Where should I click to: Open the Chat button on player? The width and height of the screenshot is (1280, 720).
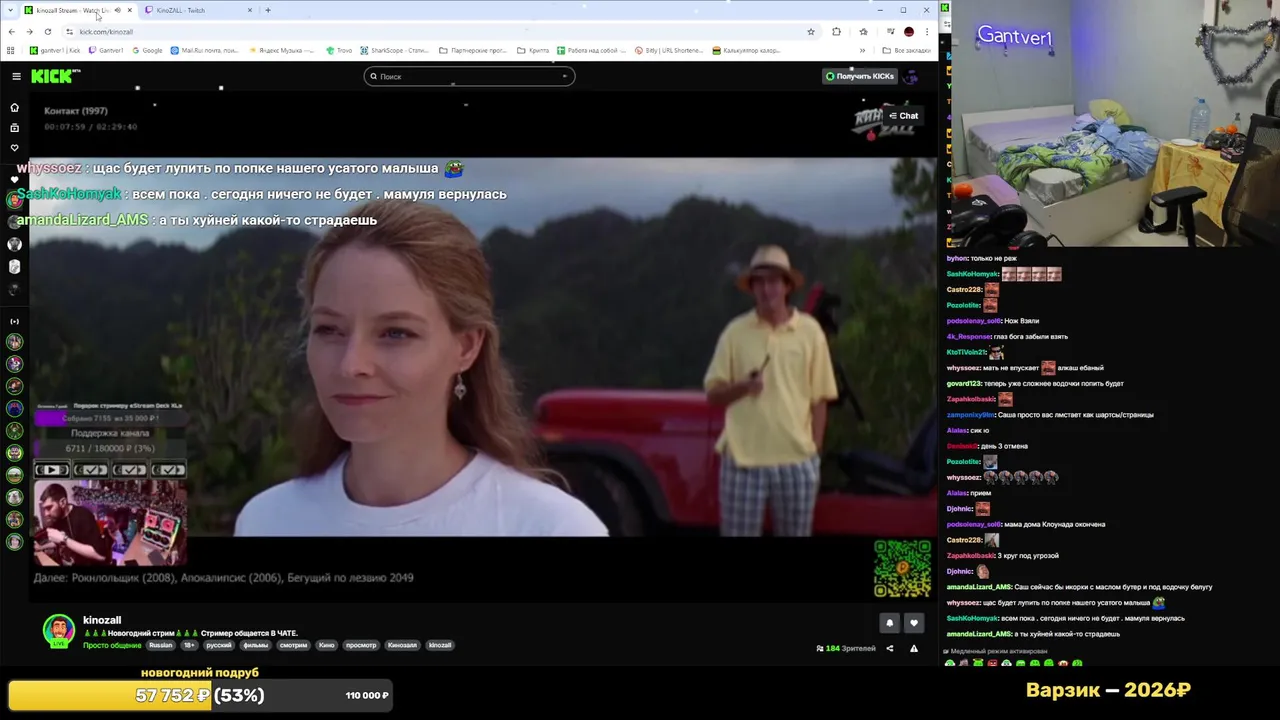pos(903,115)
